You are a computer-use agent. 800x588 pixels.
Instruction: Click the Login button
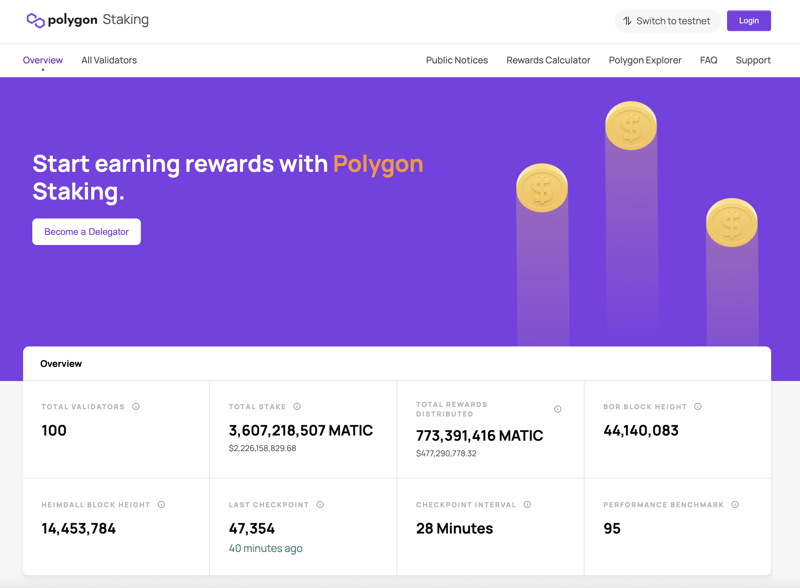click(x=748, y=20)
